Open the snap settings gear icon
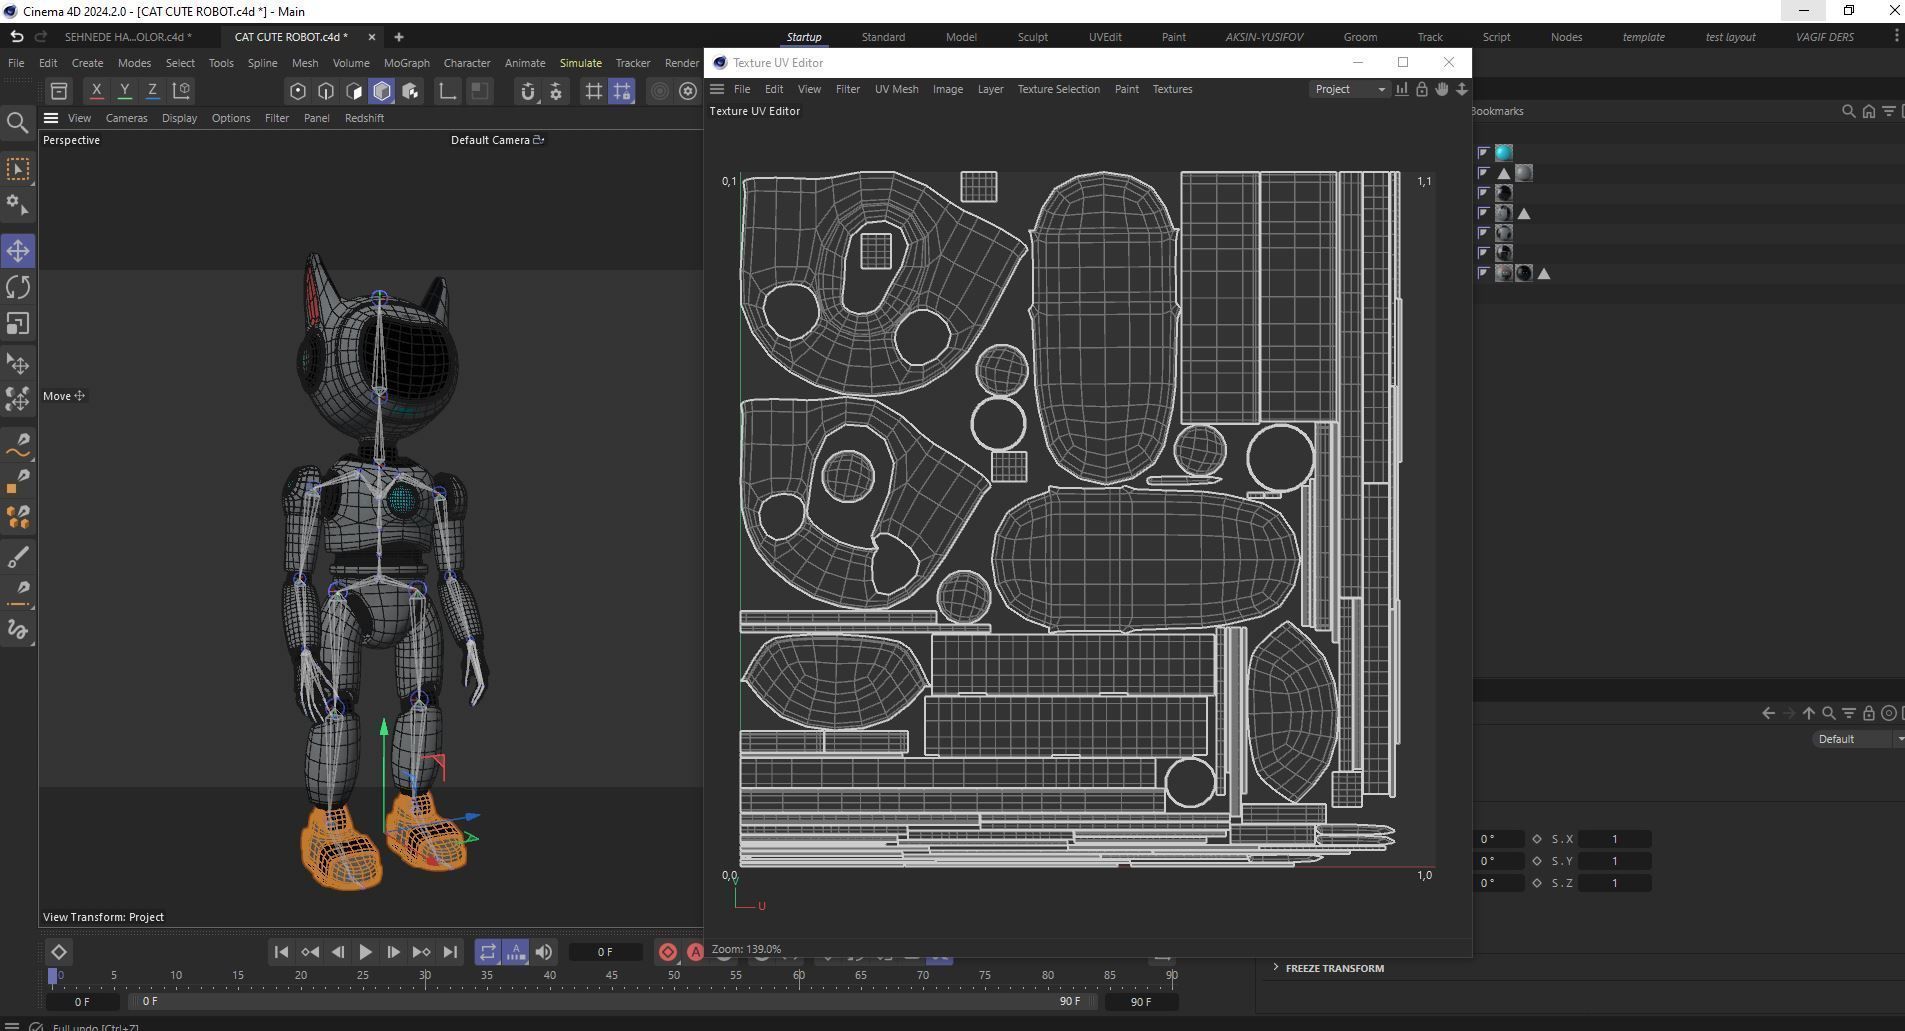 556,91
